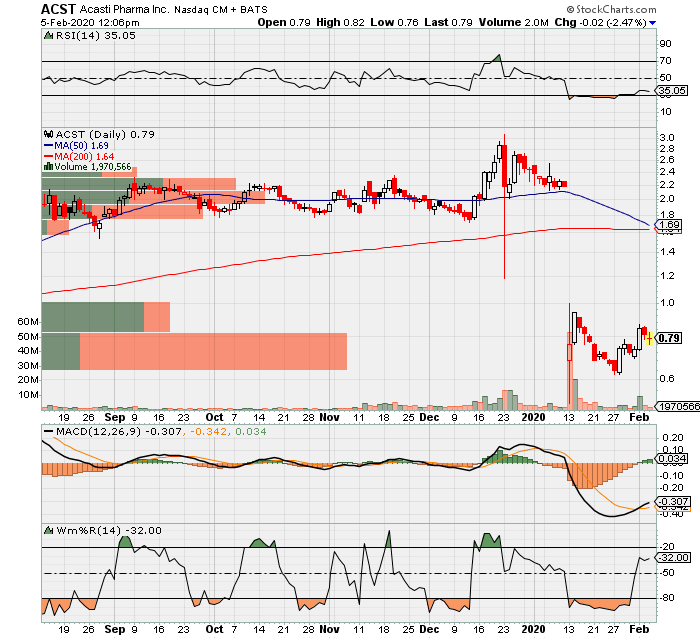Screen dimensions: 700x639
Task: Click the Oct label under the Wm%R panel
Action: click(214, 629)
